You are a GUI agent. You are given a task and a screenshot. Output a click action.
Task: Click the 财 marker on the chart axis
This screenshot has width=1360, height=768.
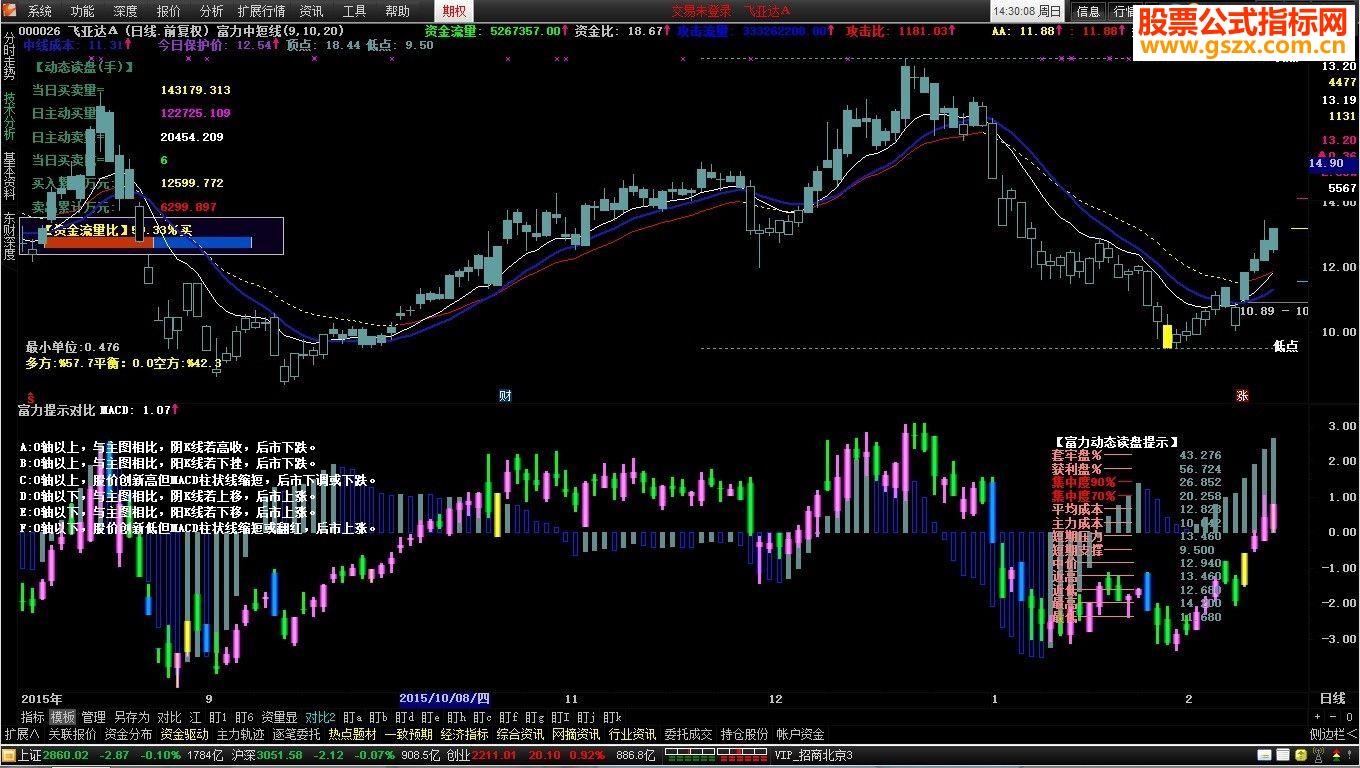tap(505, 396)
